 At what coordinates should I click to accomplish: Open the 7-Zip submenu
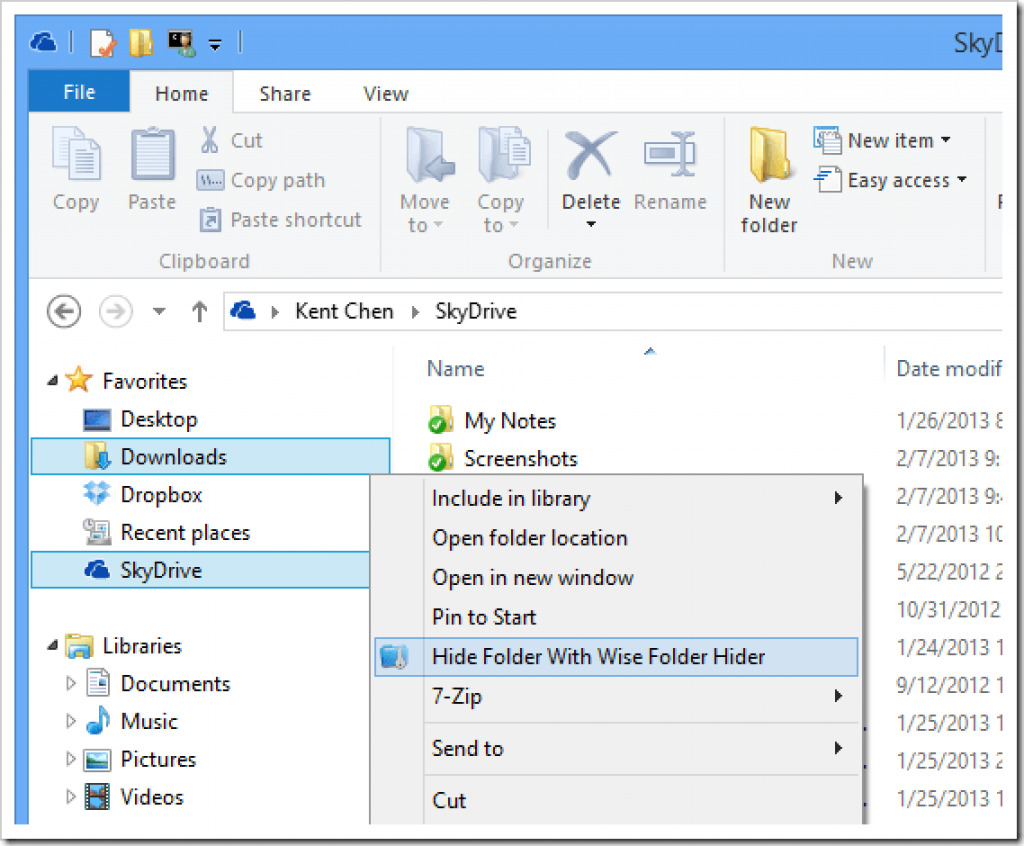point(616,696)
